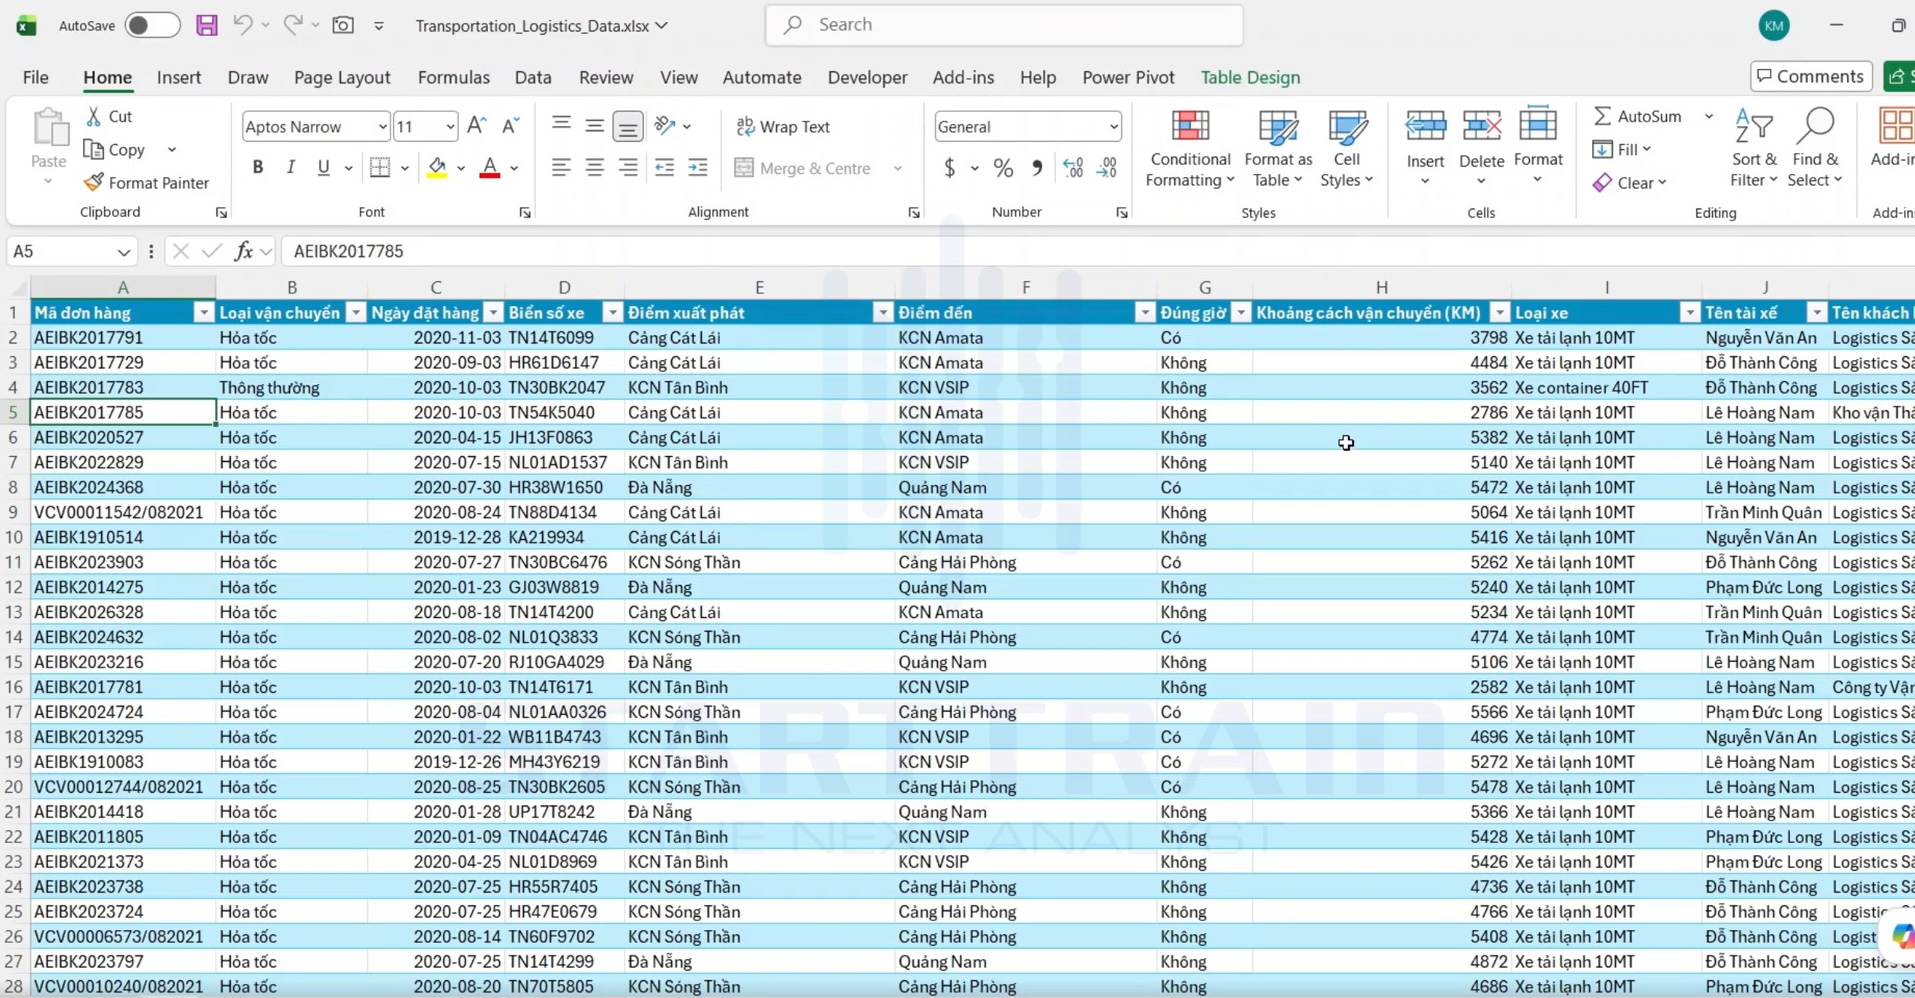
Task: Apply Italic formatting
Action: click(x=290, y=168)
